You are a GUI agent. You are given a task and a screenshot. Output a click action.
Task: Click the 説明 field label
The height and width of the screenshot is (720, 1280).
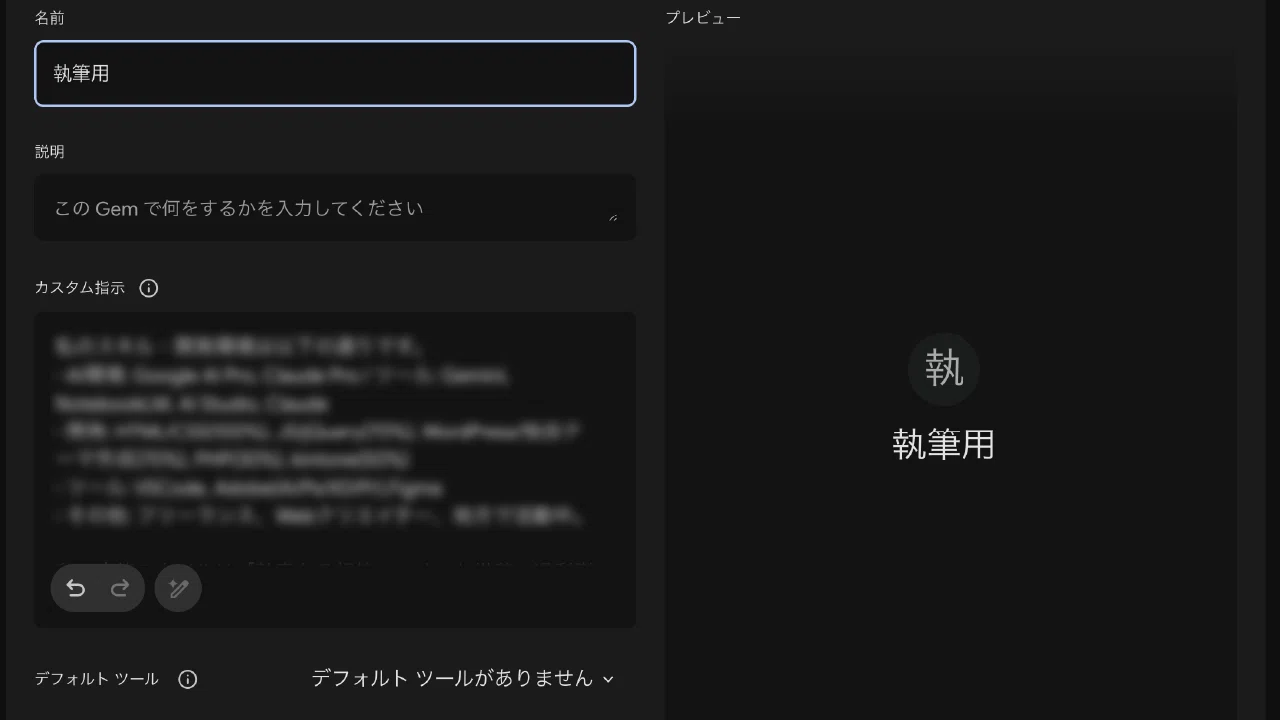tap(50, 152)
